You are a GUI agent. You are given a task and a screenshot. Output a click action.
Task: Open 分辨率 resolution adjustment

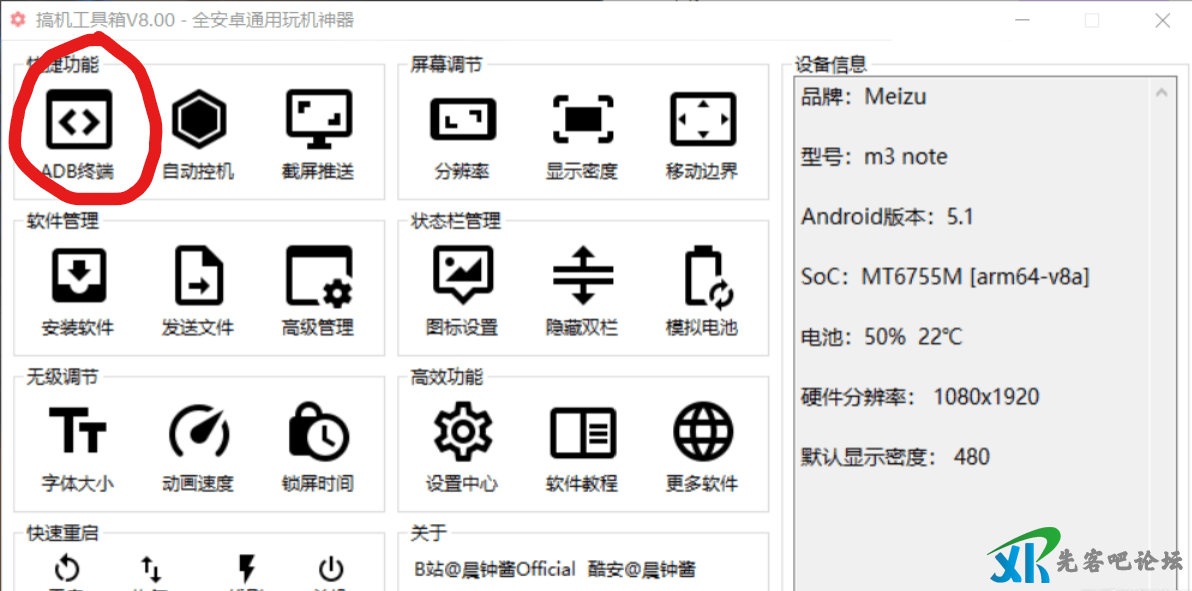[x=462, y=121]
